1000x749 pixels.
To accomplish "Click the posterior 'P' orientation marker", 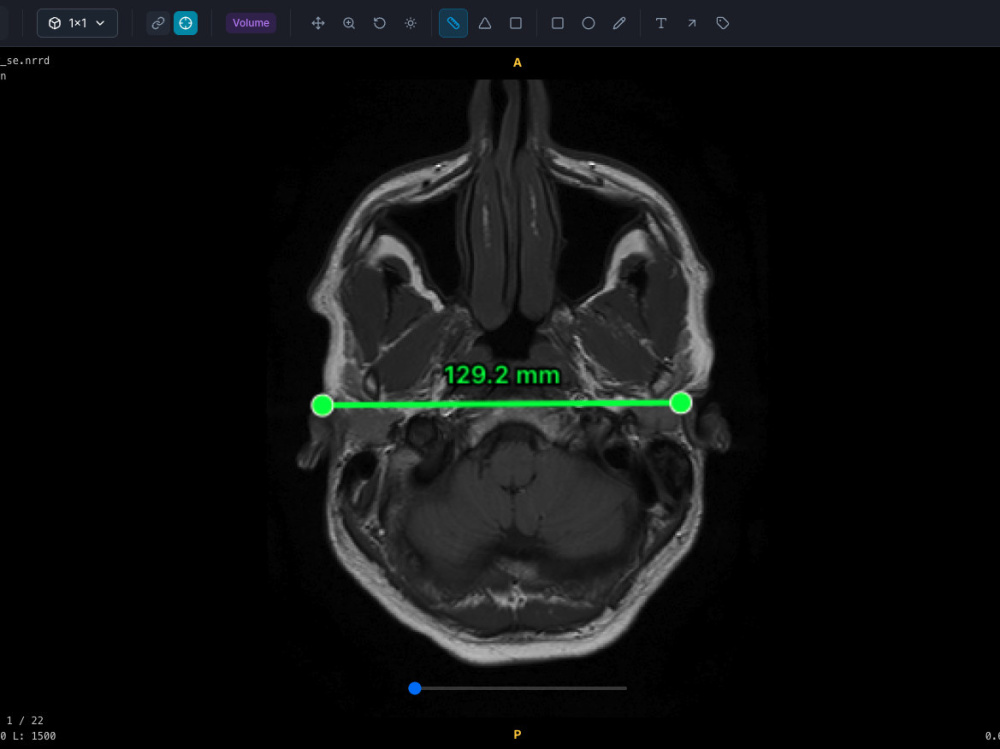I will click(517, 734).
